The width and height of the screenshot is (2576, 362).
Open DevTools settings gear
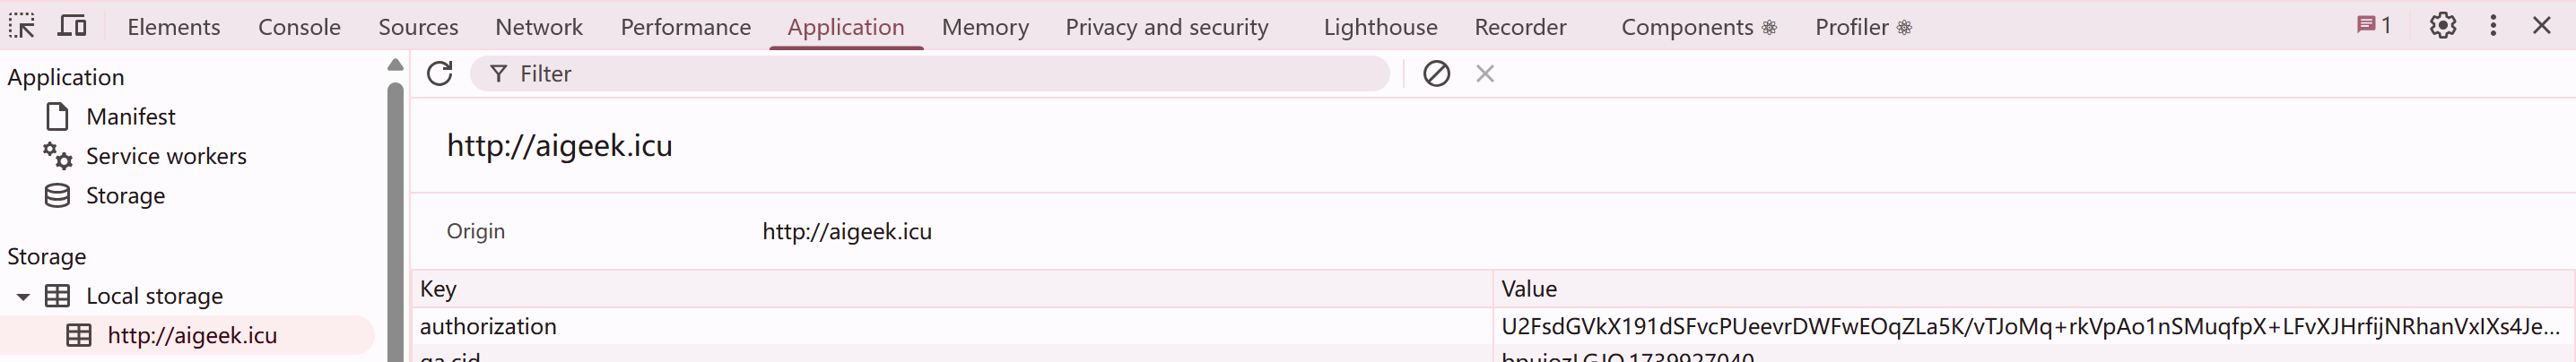tap(2442, 26)
